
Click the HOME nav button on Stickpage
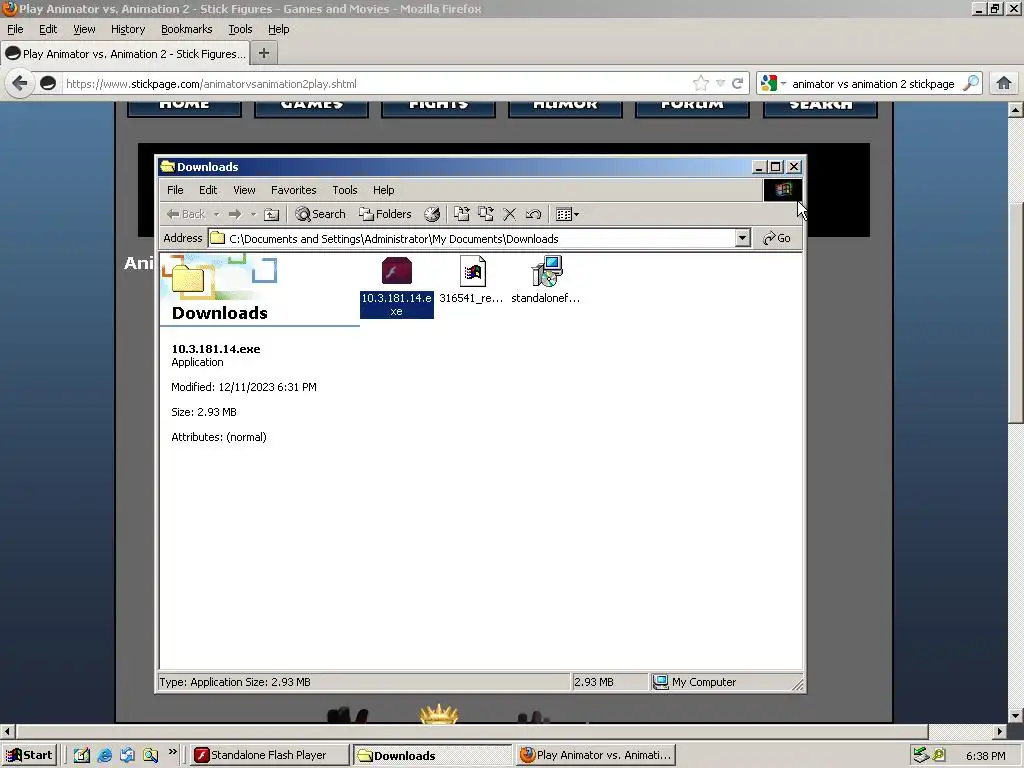[x=184, y=108]
